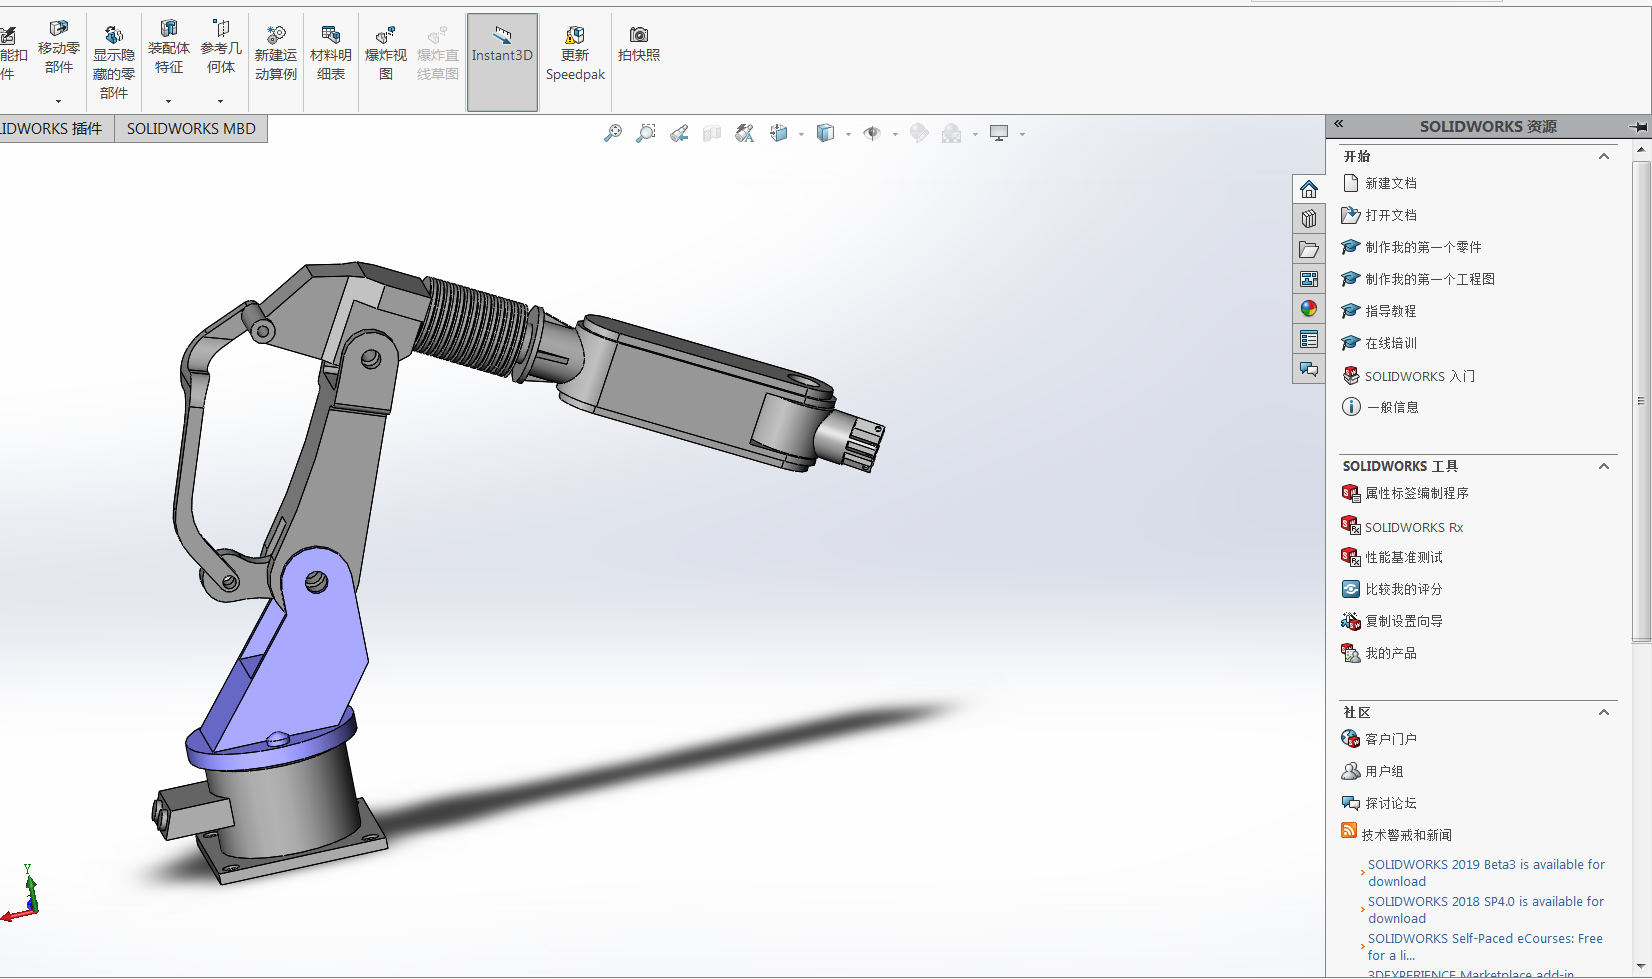Open the Appearances color ball tab

point(1308,309)
